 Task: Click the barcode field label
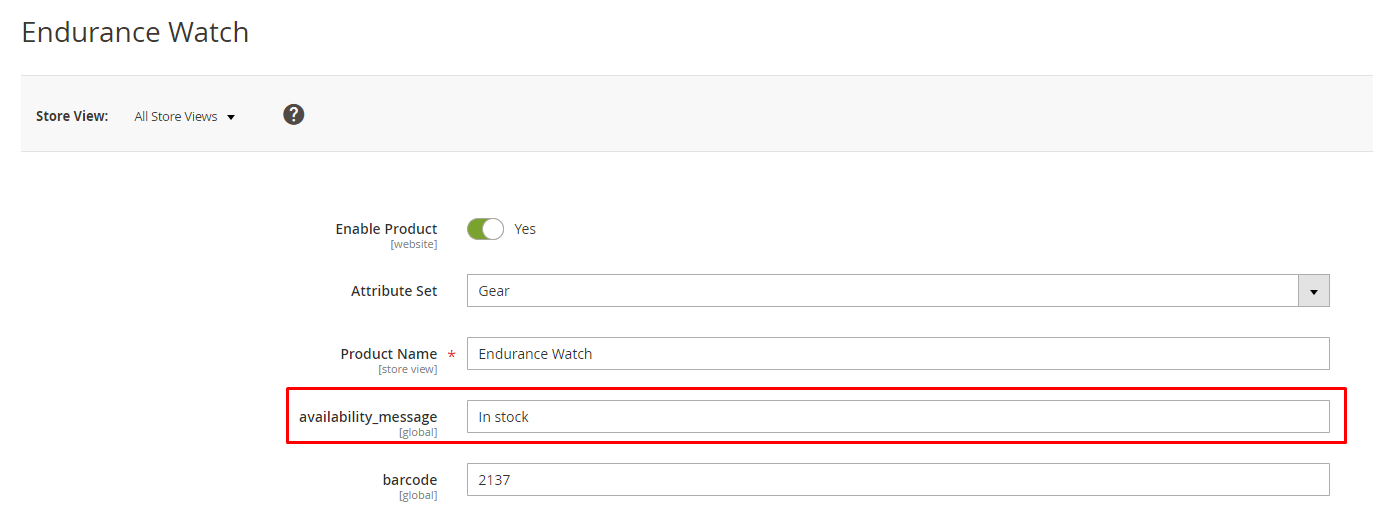[x=410, y=480]
